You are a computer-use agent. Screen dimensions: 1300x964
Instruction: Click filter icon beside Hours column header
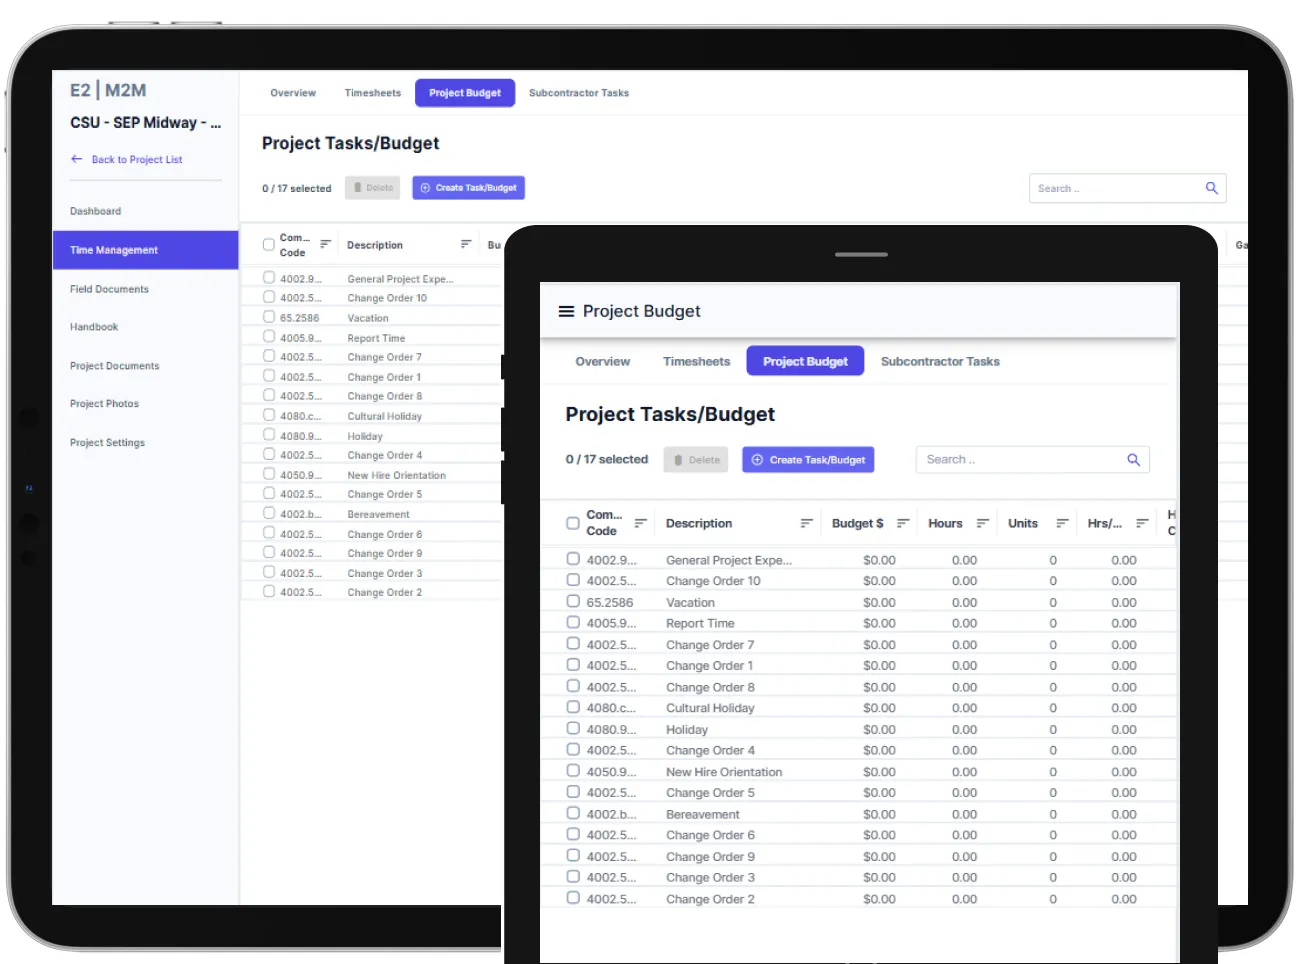point(982,523)
